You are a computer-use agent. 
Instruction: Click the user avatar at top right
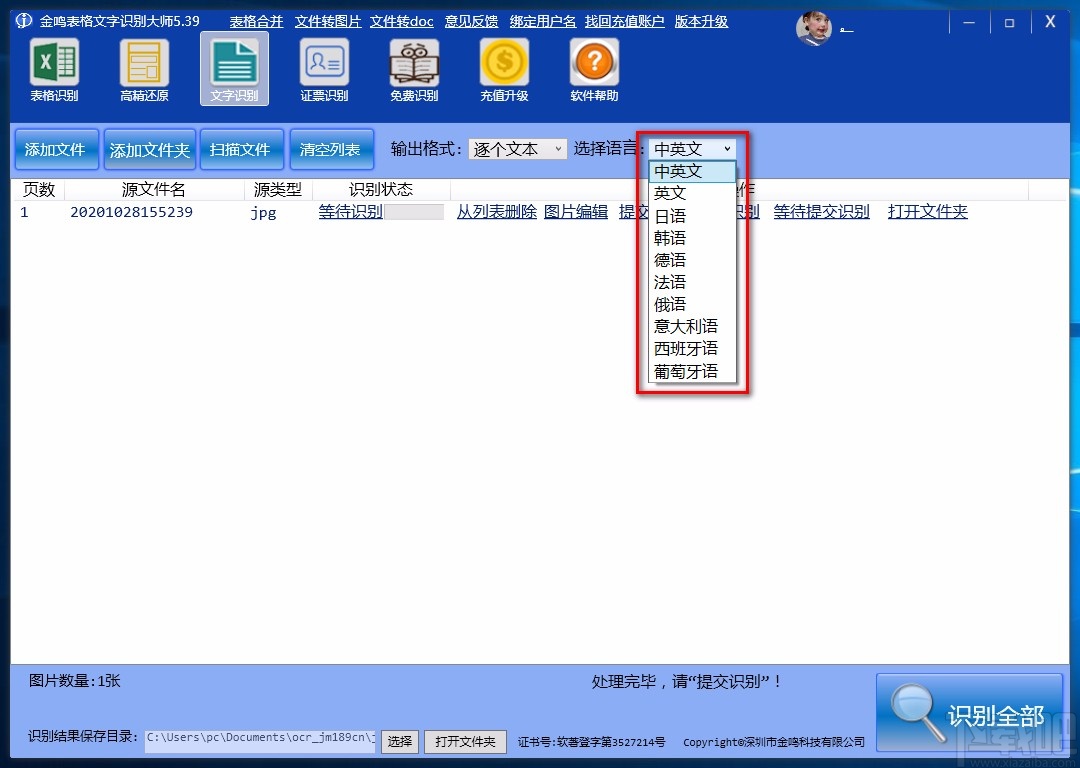[x=814, y=28]
